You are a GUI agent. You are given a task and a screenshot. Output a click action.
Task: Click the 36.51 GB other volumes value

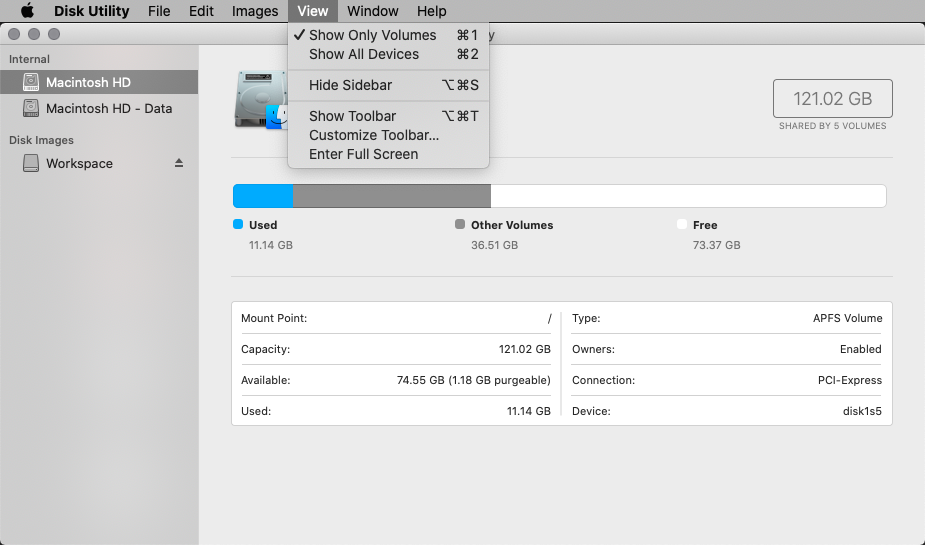(494, 245)
